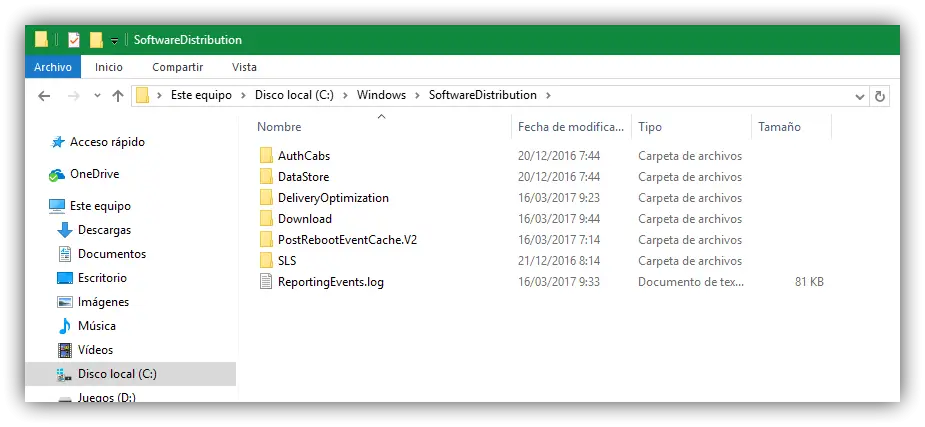Click Disco local (C:) in the address path
This screenshot has width=925, height=427.
(294, 95)
